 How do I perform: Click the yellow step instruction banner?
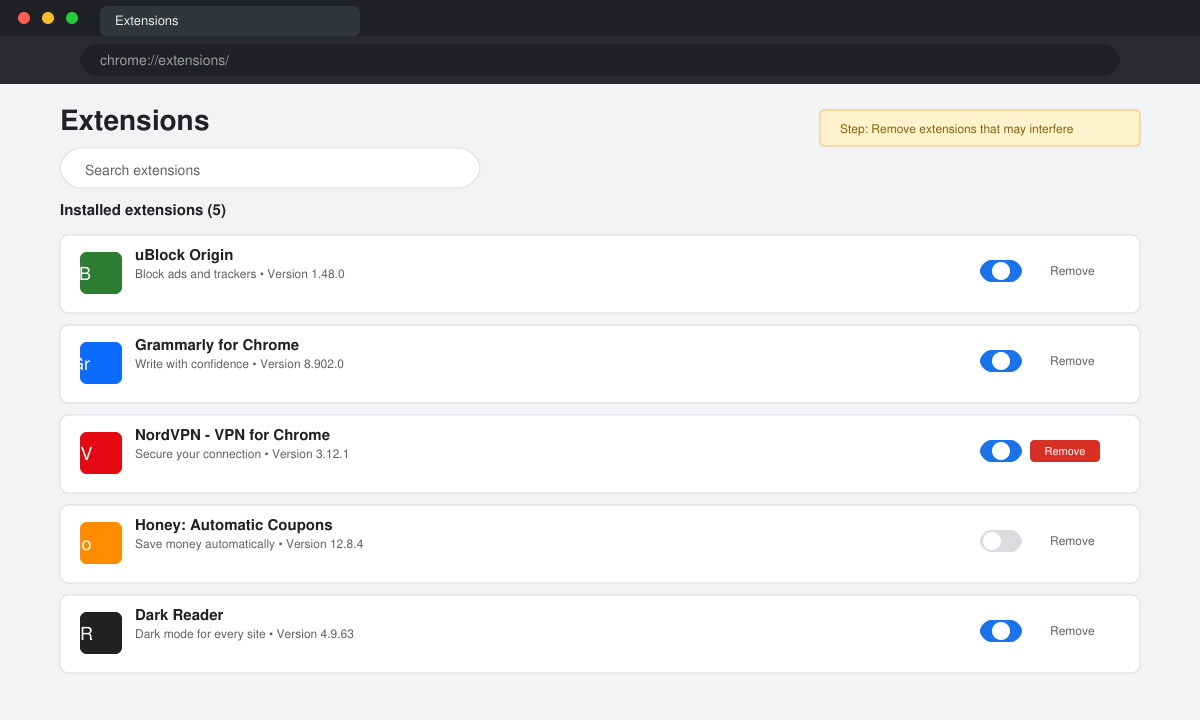click(x=980, y=128)
